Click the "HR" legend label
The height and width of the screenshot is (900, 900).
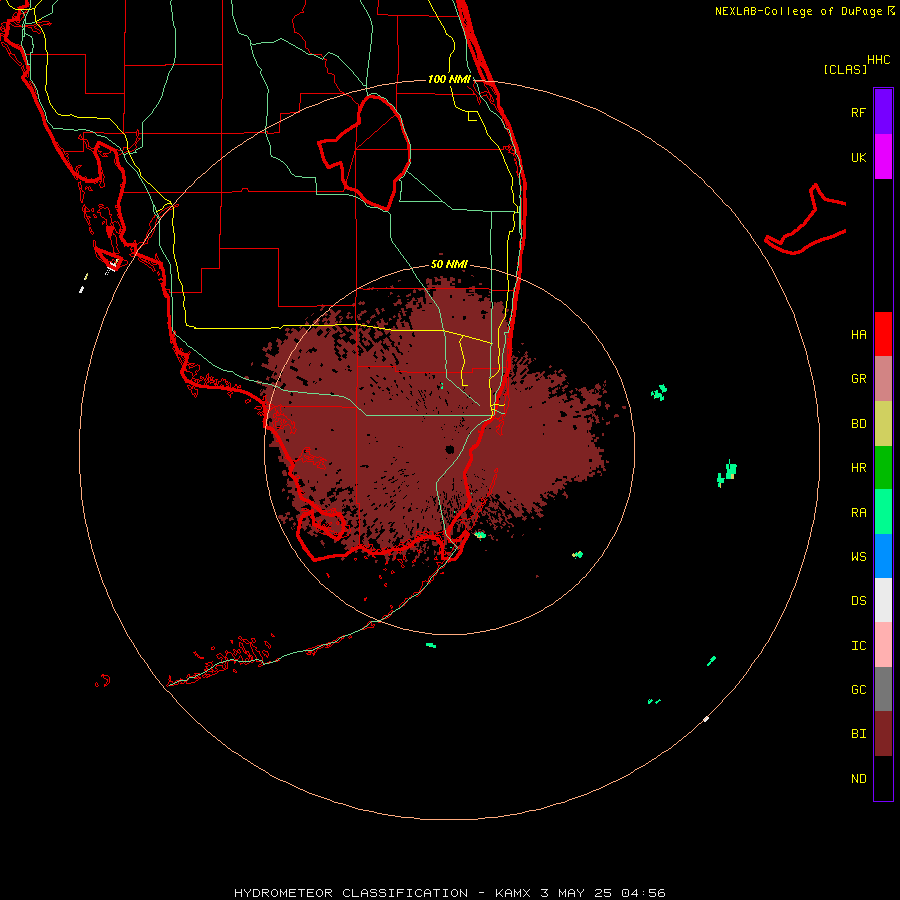tap(858, 468)
